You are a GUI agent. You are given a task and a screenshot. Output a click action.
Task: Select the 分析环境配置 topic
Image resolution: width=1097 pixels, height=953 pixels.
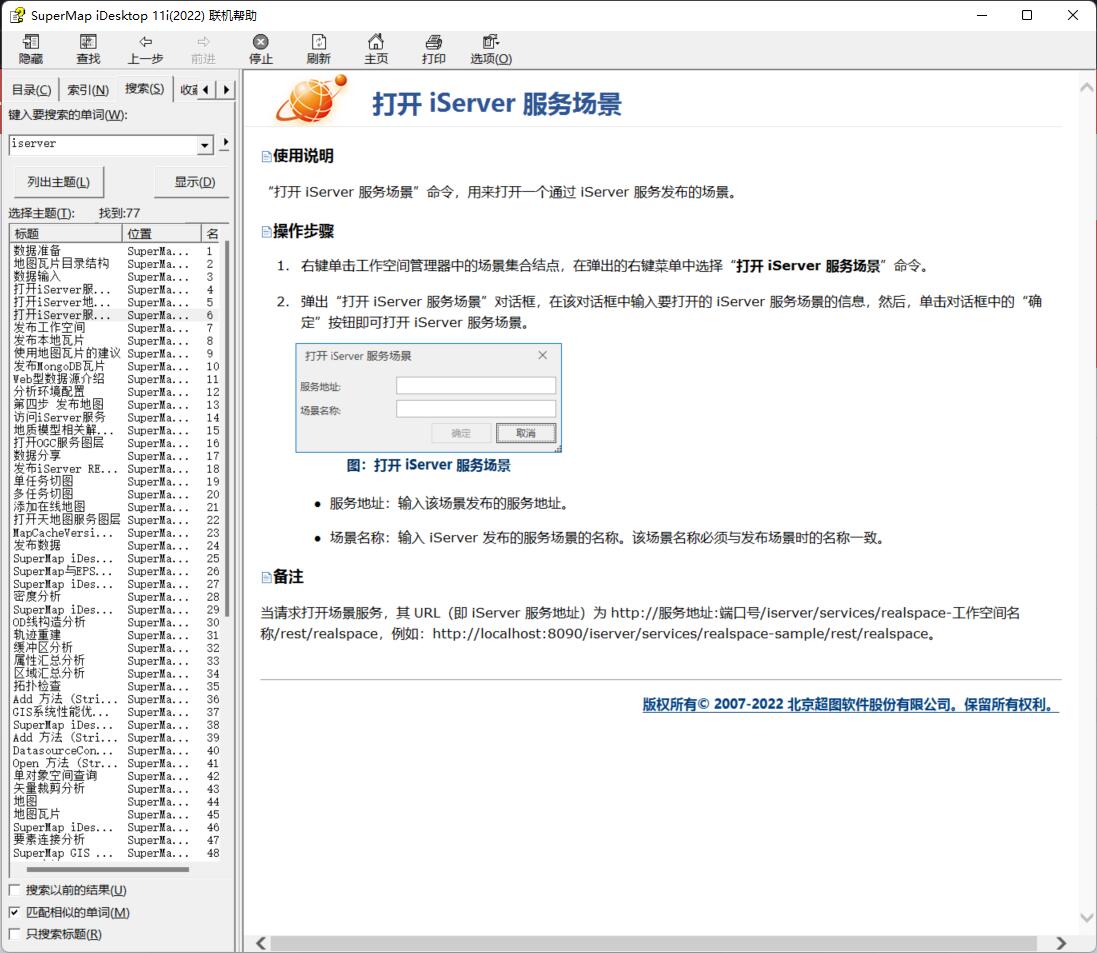pyautogui.click(x=49, y=391)
